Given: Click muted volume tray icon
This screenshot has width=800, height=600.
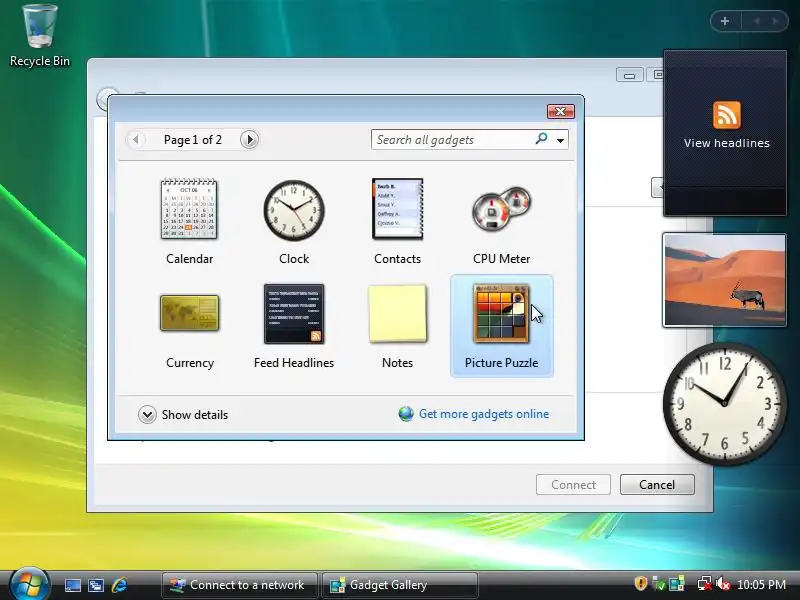Looking at the screenshot, I should (722, 583).
